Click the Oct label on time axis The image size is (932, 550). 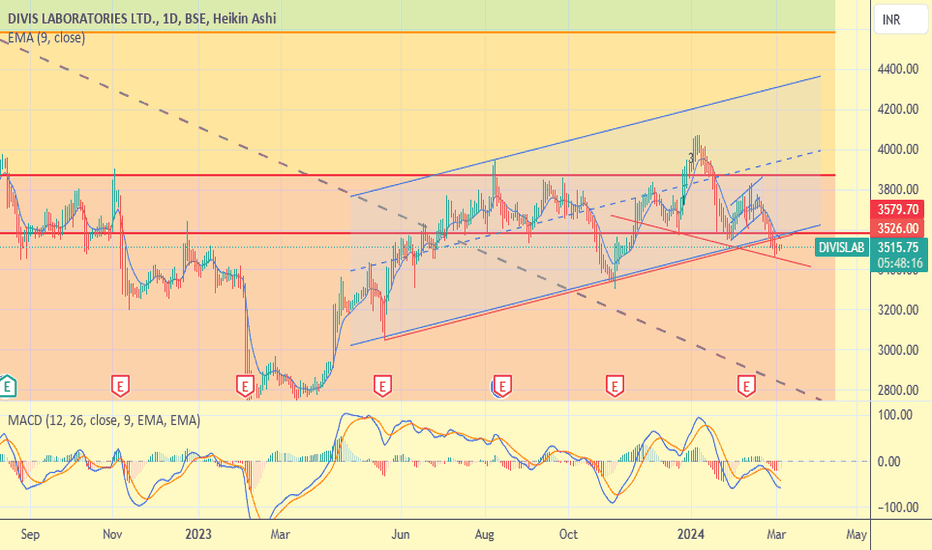click(x=568, y=534)
